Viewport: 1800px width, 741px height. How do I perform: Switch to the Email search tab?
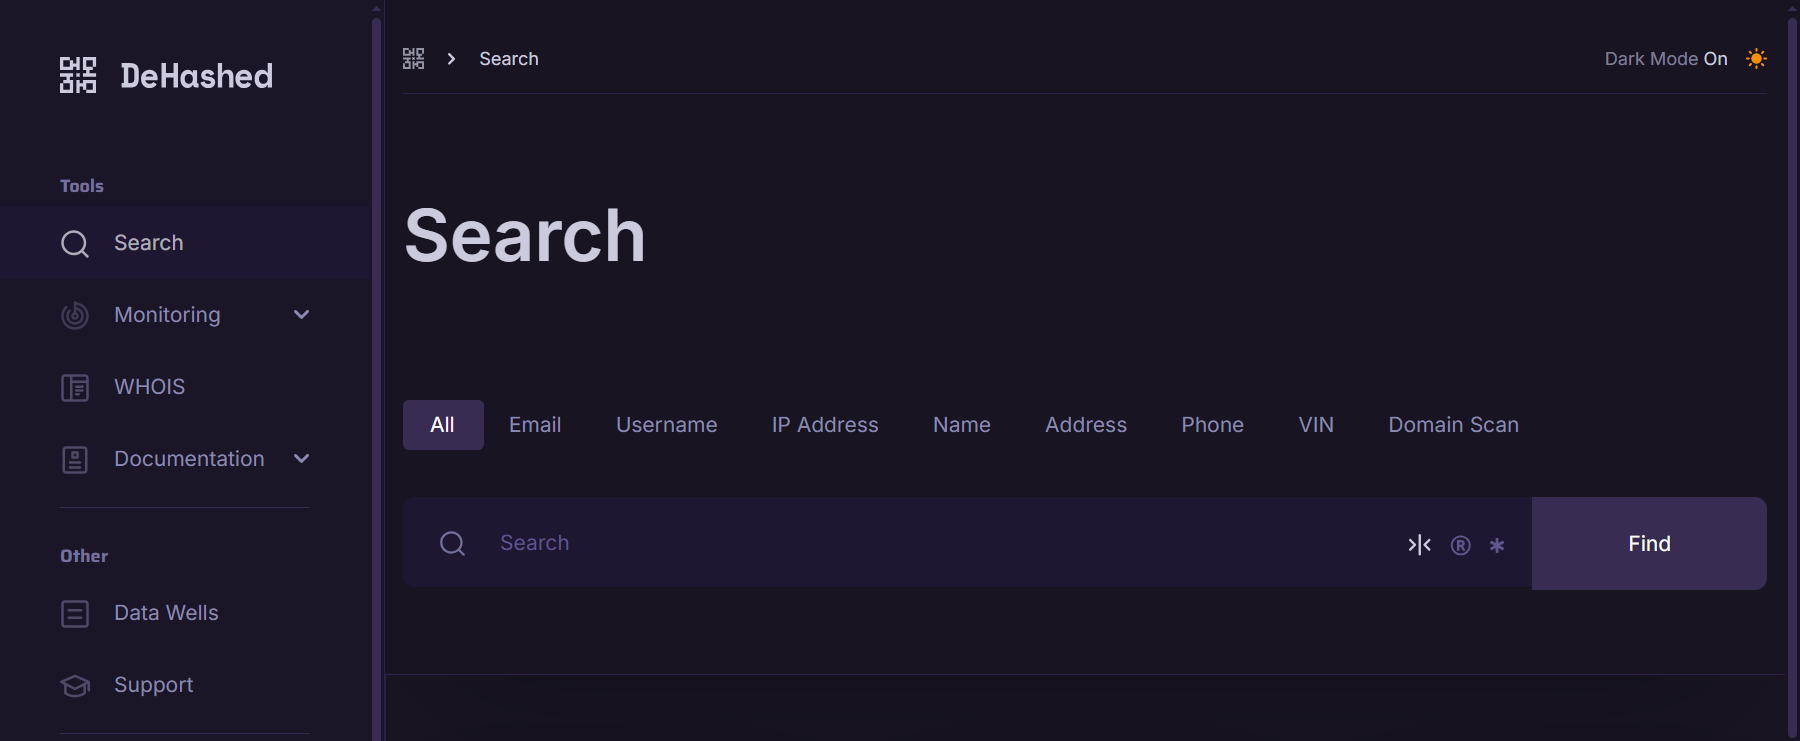535,425
